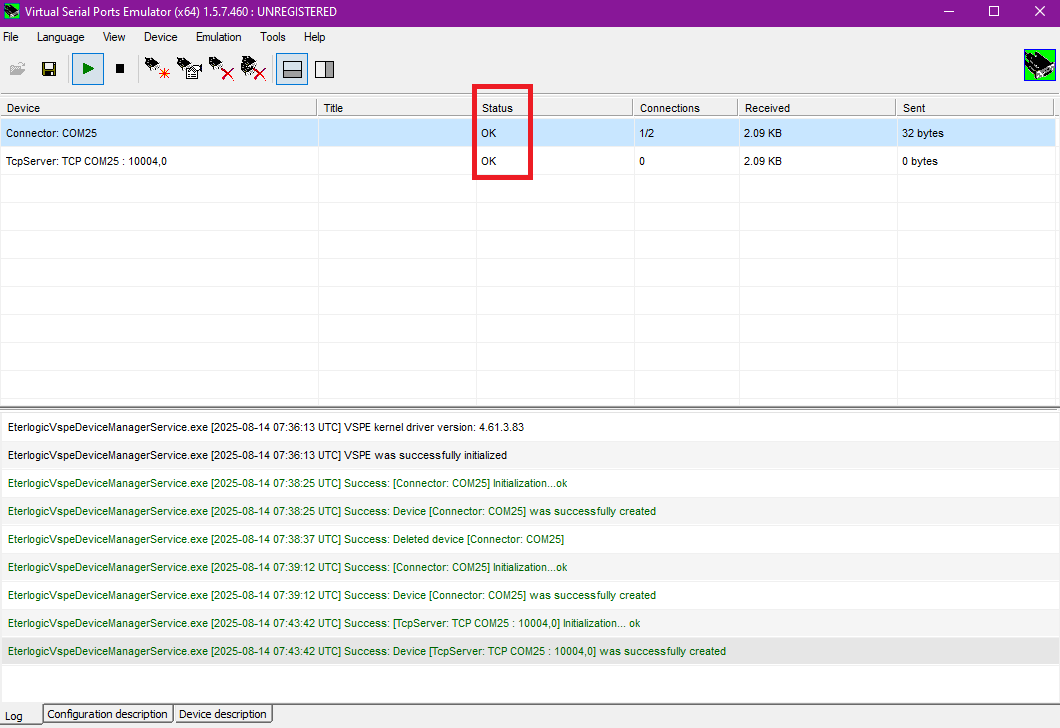Expand the Language menu
This screenshot has width=1060, height=728.
61,37
